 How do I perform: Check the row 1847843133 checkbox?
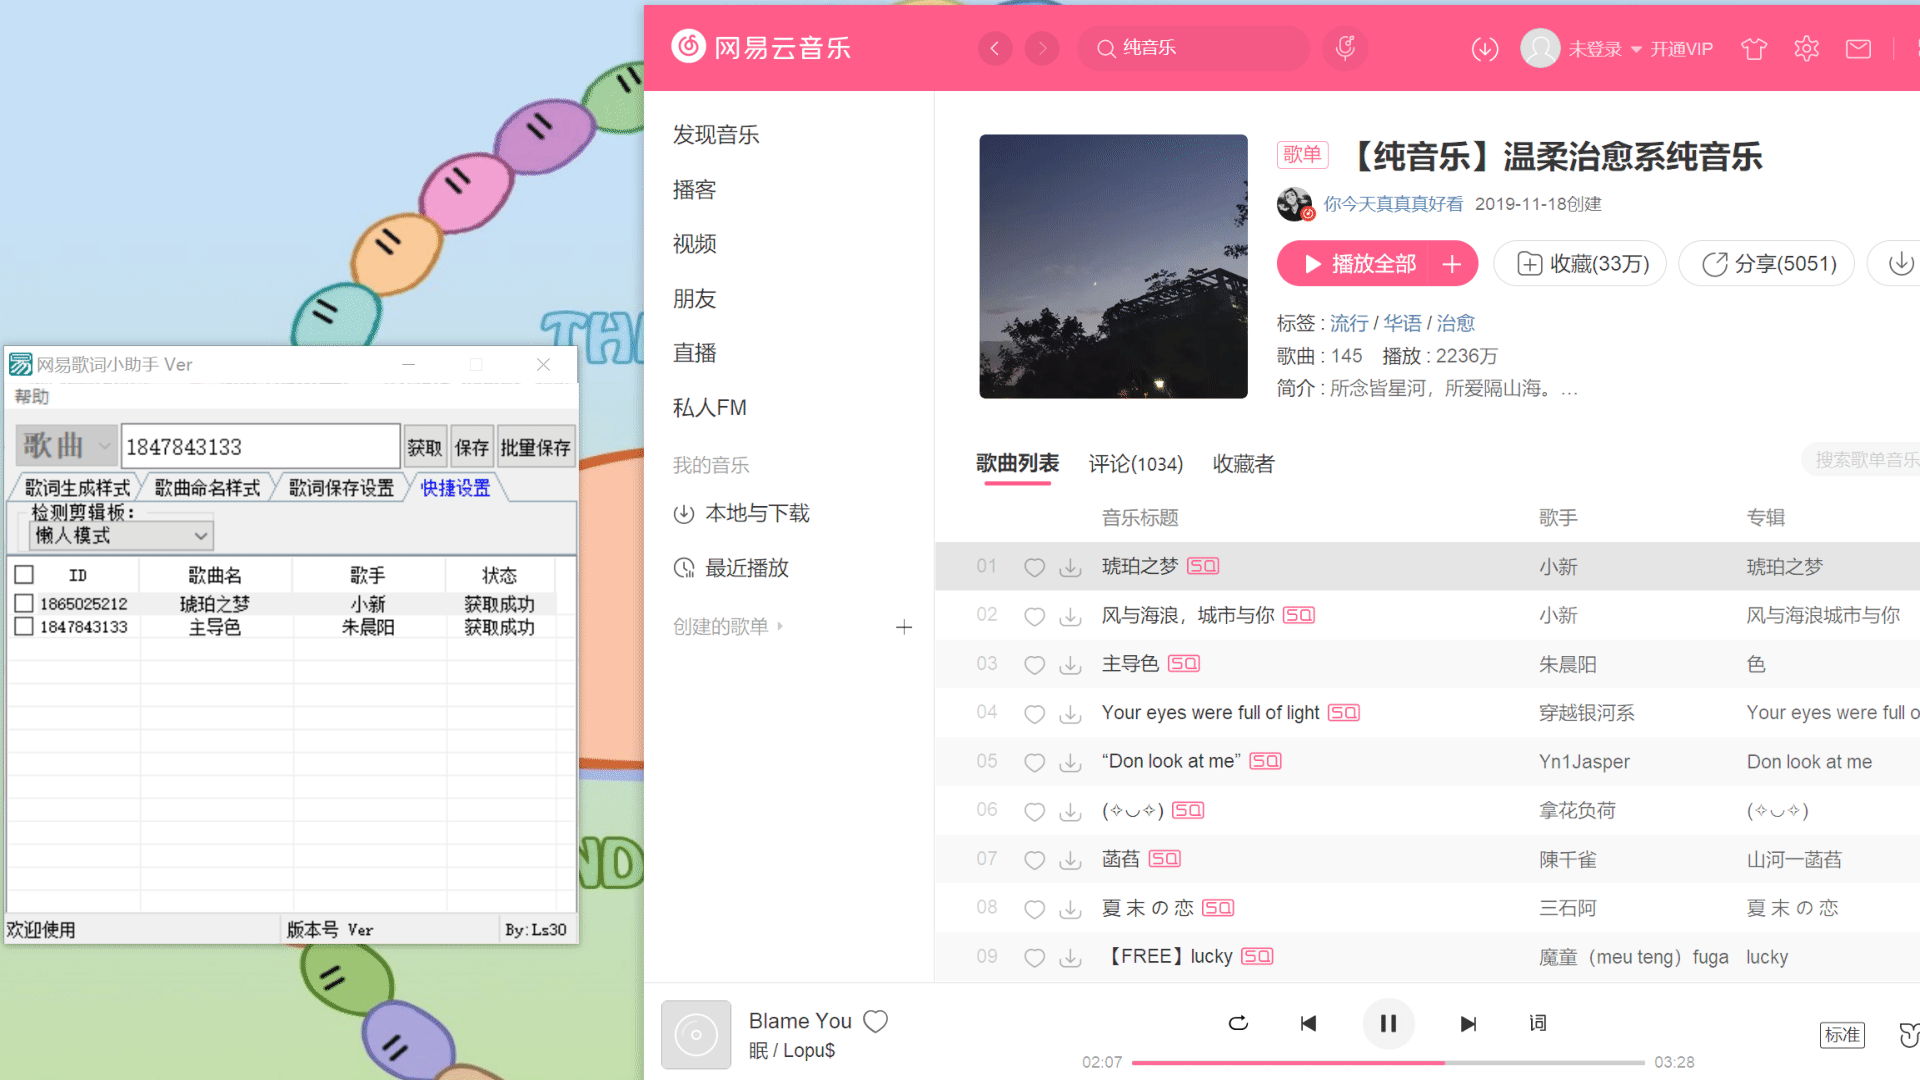point(24,627)
